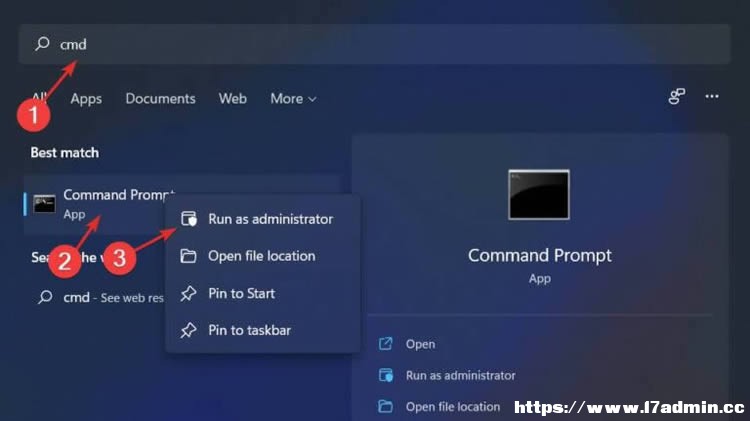Click the Best match heading text
The image size is (750, 421).
65,153
